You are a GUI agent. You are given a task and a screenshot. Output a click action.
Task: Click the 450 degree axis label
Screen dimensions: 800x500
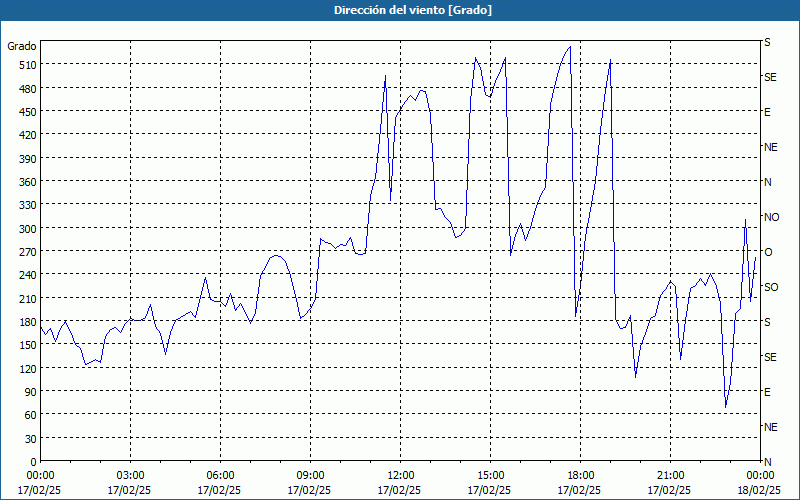click(x=28, y=112)
